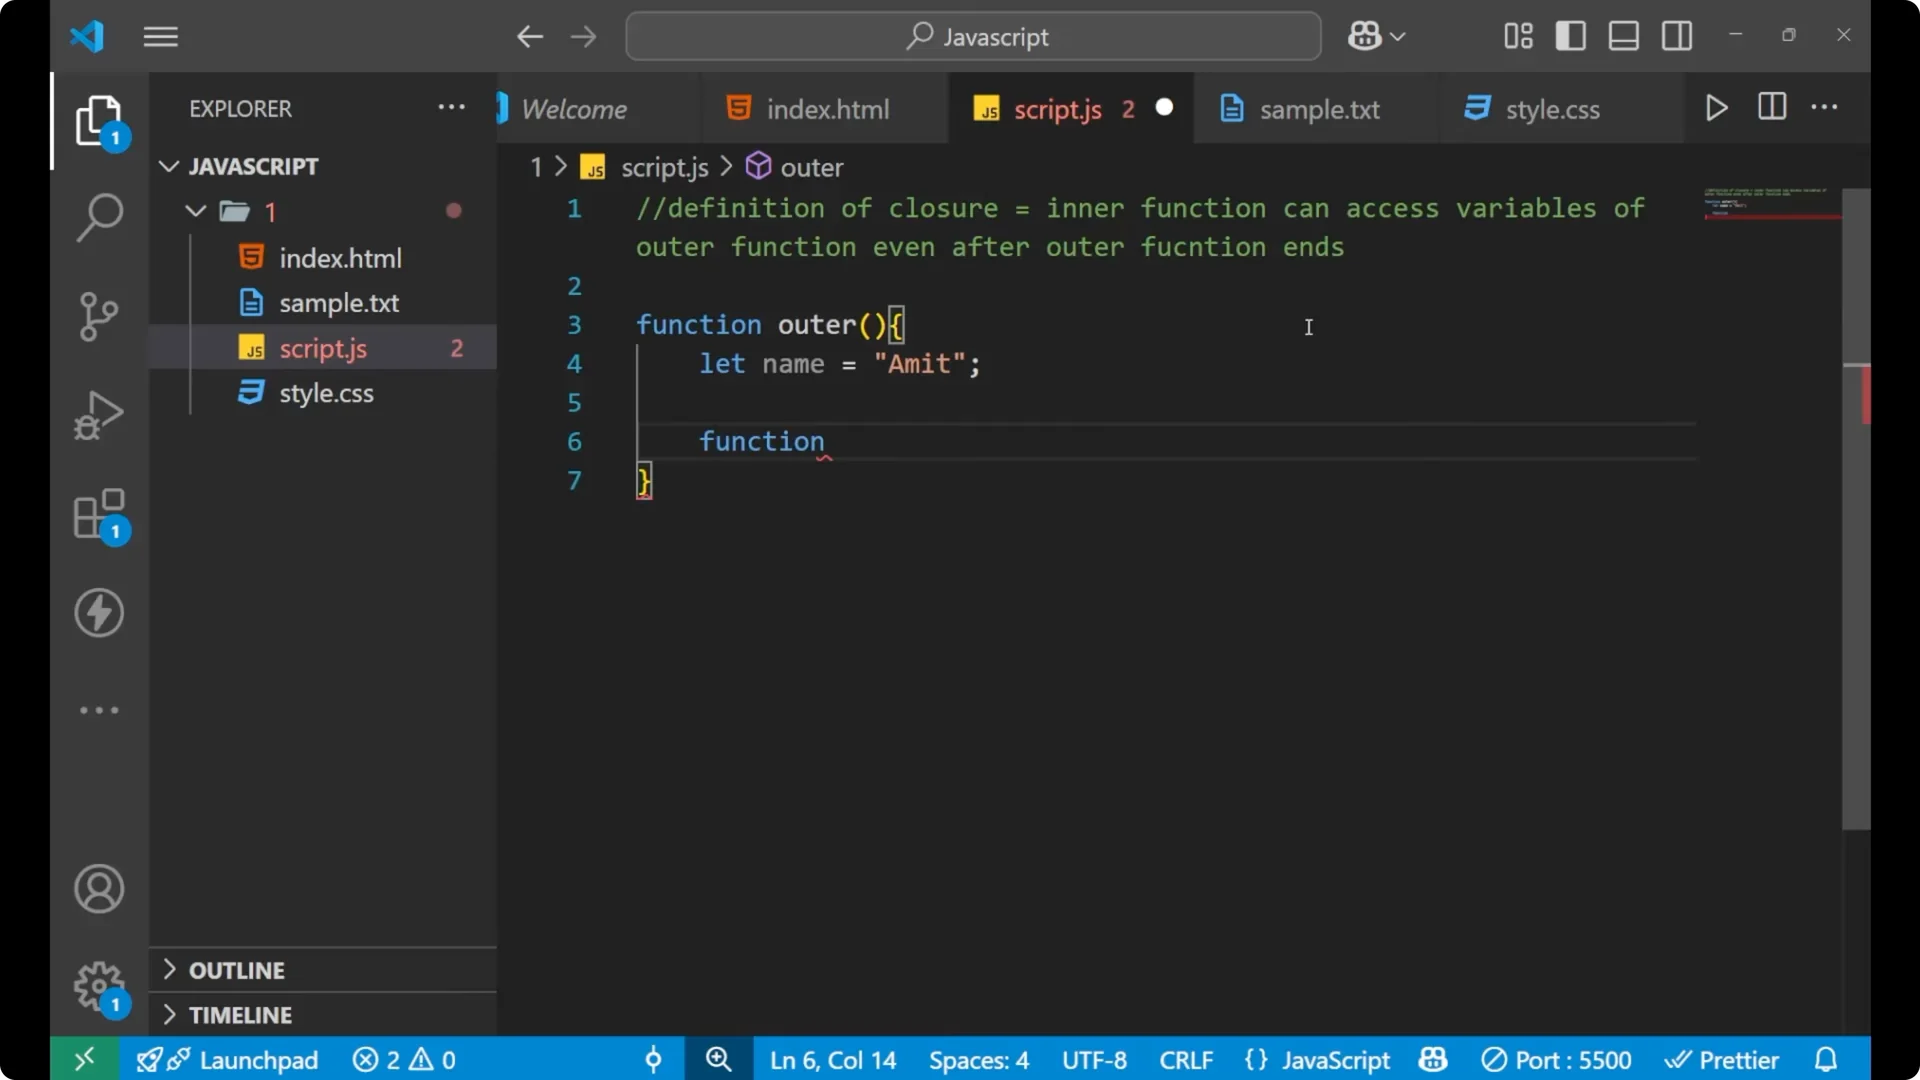Open the notifications bell
1920x1080 pixels.
coord(1826,1059)
